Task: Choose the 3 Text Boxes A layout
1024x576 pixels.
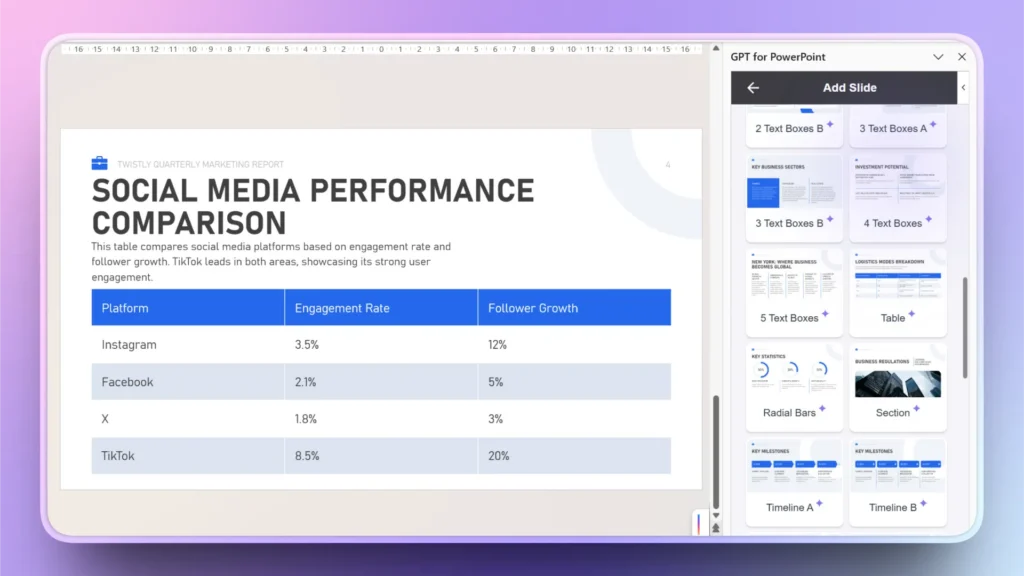Action: [x=898, y=128]
